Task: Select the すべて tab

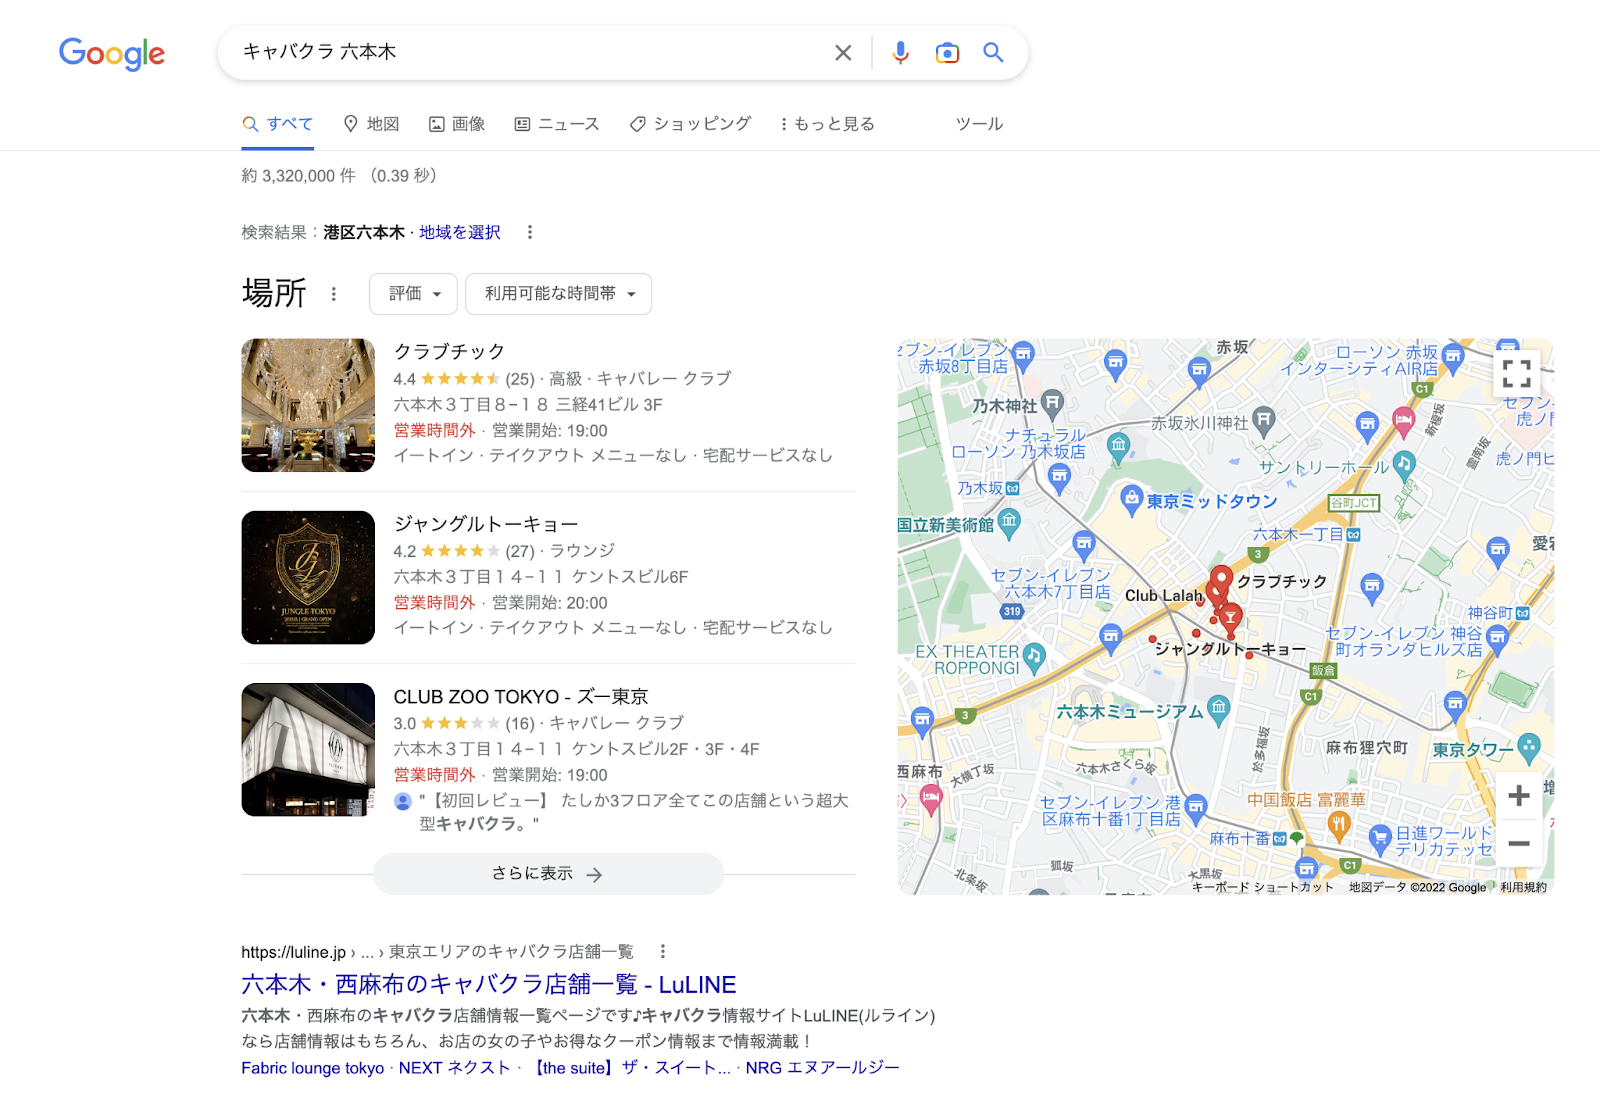Action: [x=278, y=124]
